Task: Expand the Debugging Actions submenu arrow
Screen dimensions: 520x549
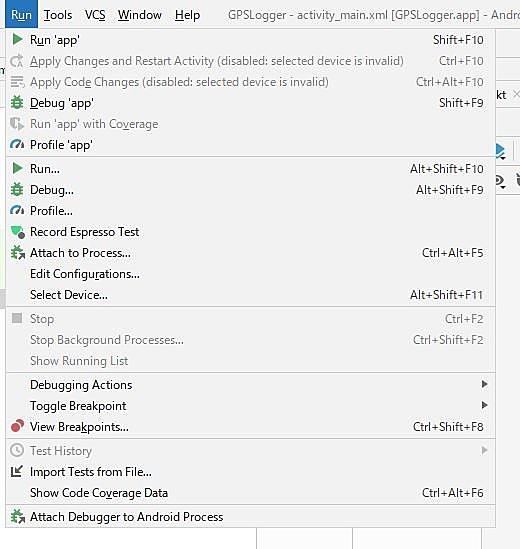Action: pyautogui.click(x=485, y=384)
